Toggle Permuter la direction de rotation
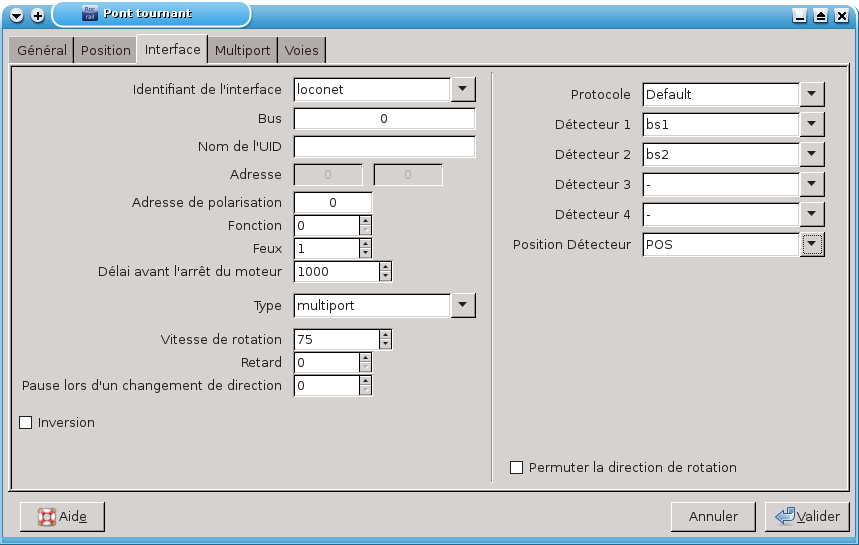Viewport: 859px width, 545px height. [517, 467]
